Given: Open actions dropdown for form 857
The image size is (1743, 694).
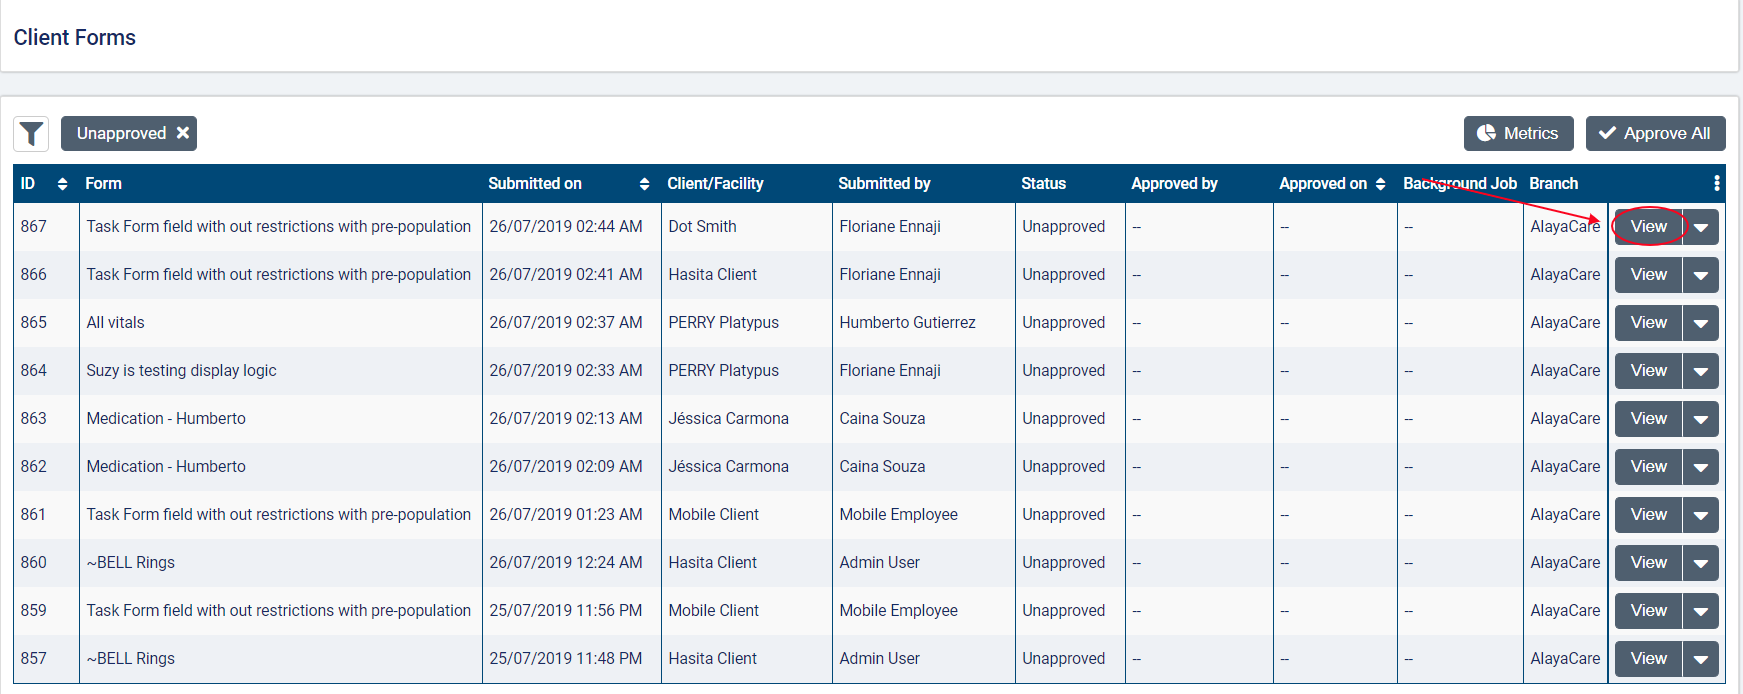Looking at the screenshot, I should [x=1701, y=659].
